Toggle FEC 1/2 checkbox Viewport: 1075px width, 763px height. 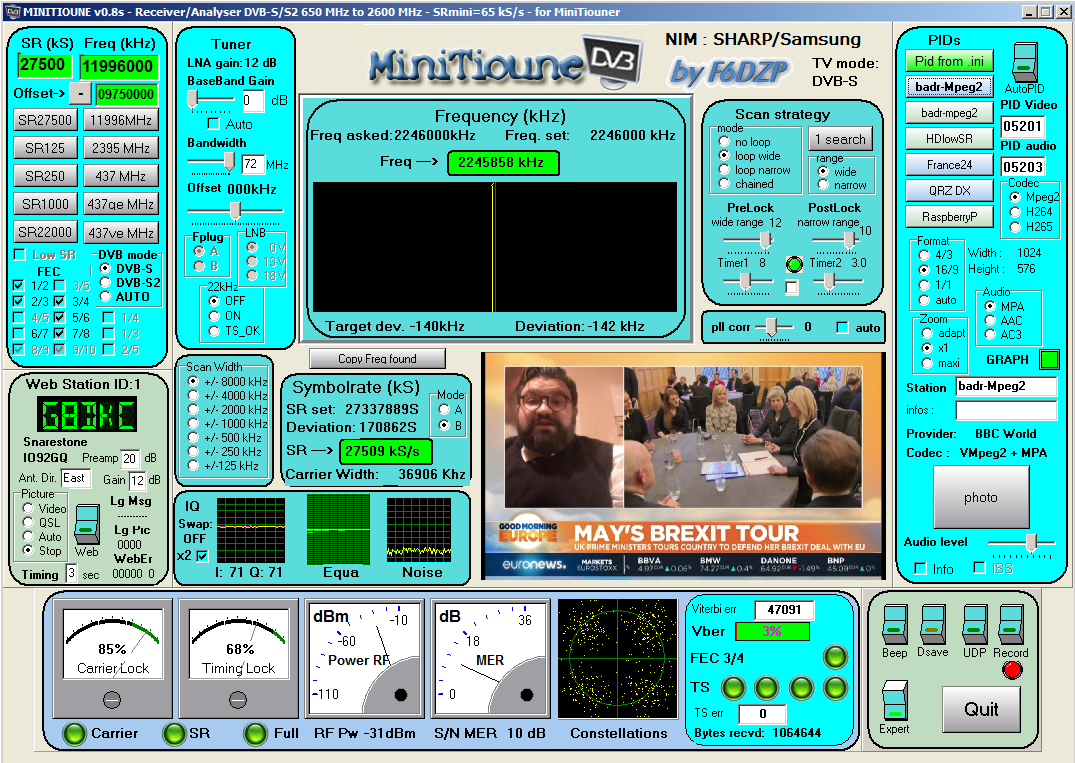(19, 285)
